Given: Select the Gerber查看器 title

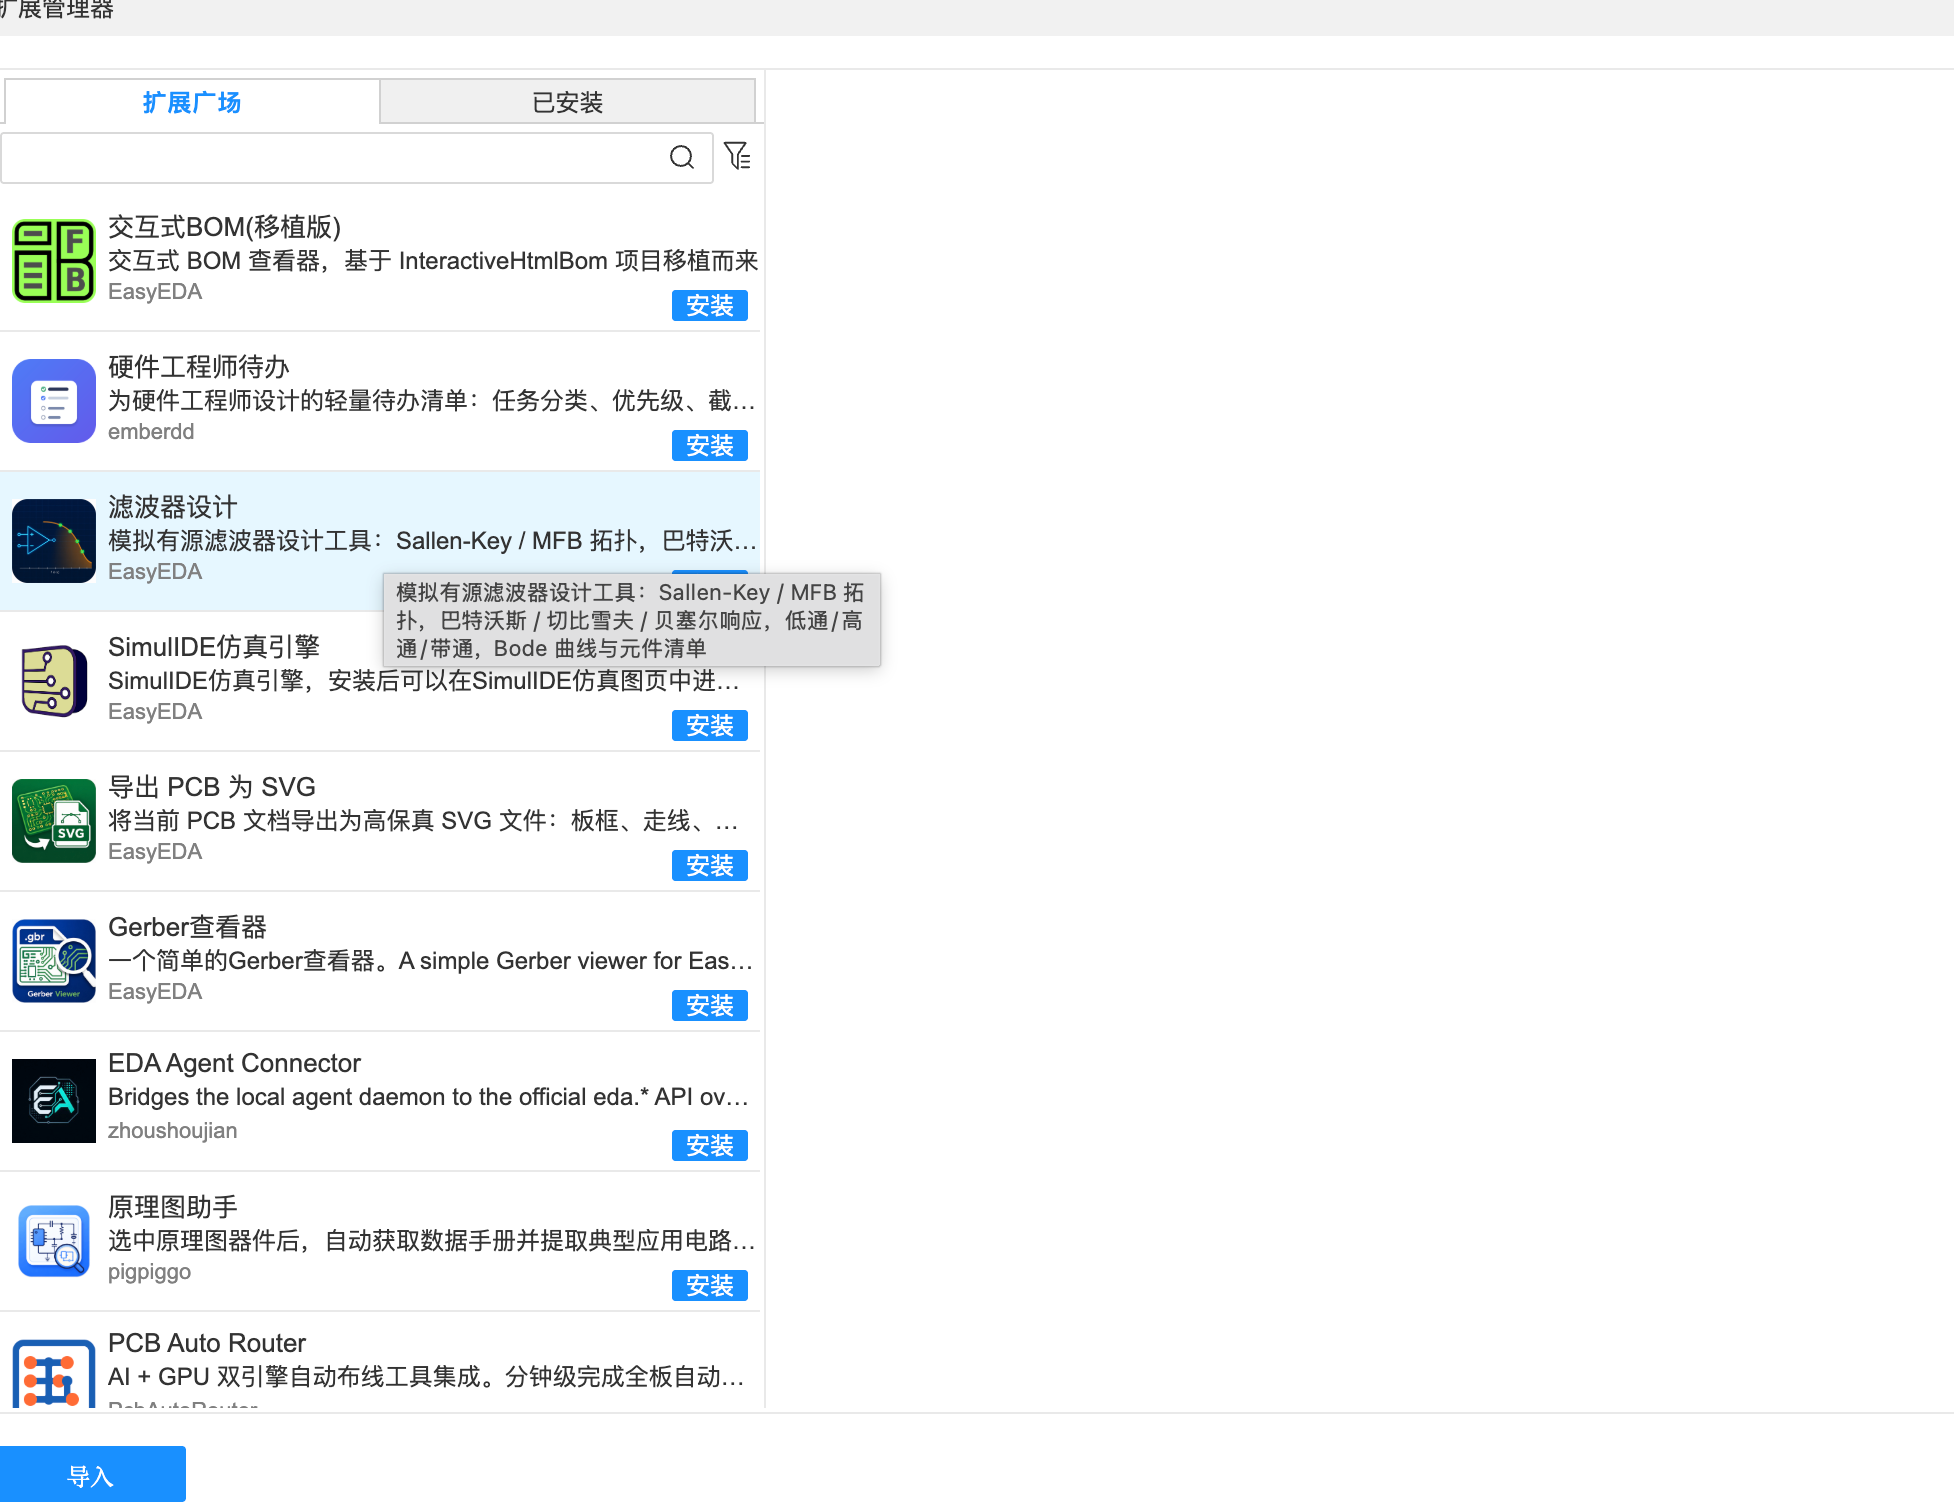Looking at the screenshot, I should tap(188, 927).
